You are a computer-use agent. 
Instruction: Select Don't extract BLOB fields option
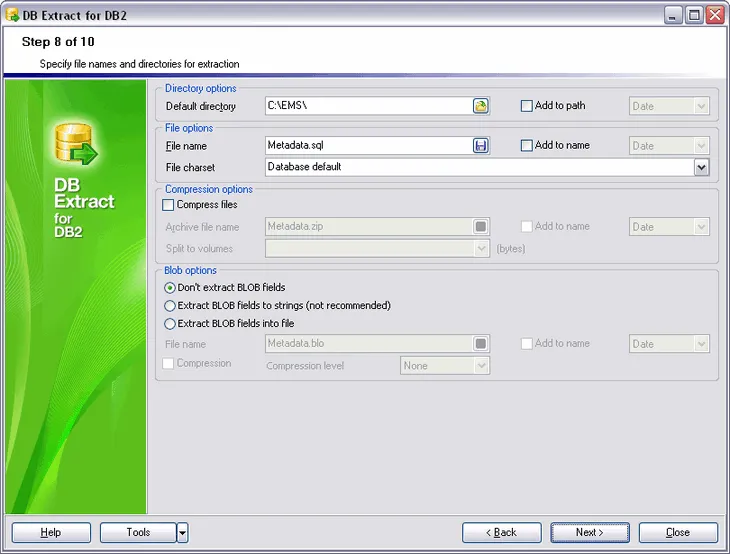tap(169, 288)
